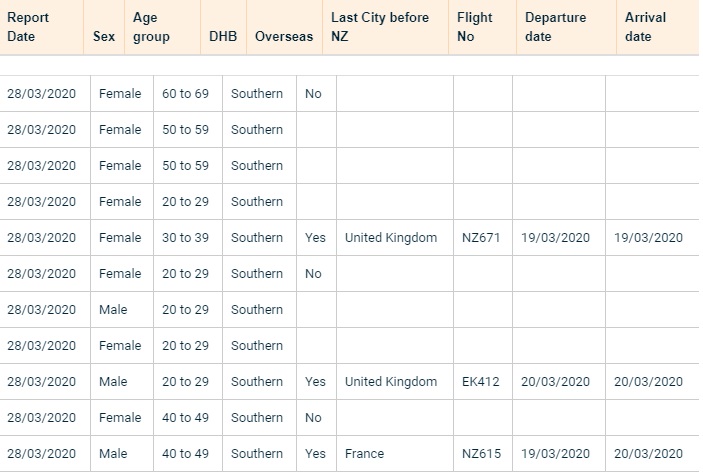Select the NZ615 flight cell
Image resolution: width=703 pixels, height=475 pixels.
(x=482, y=453)
